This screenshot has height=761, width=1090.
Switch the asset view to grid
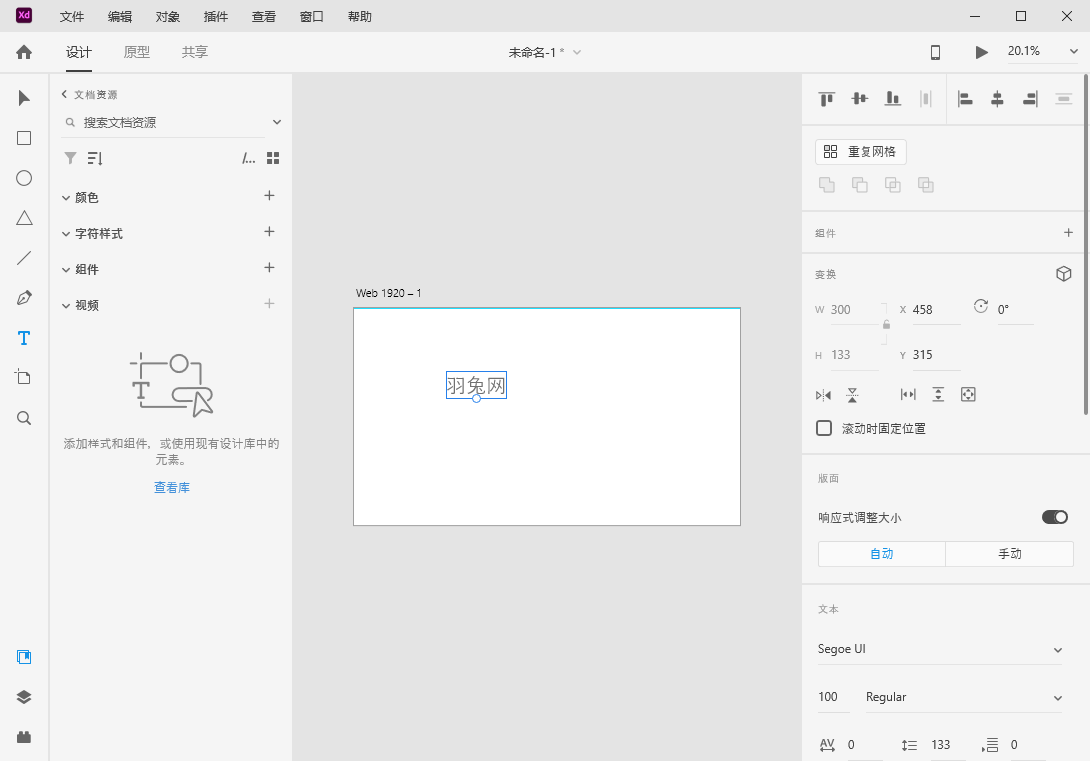tap(273, 158)
